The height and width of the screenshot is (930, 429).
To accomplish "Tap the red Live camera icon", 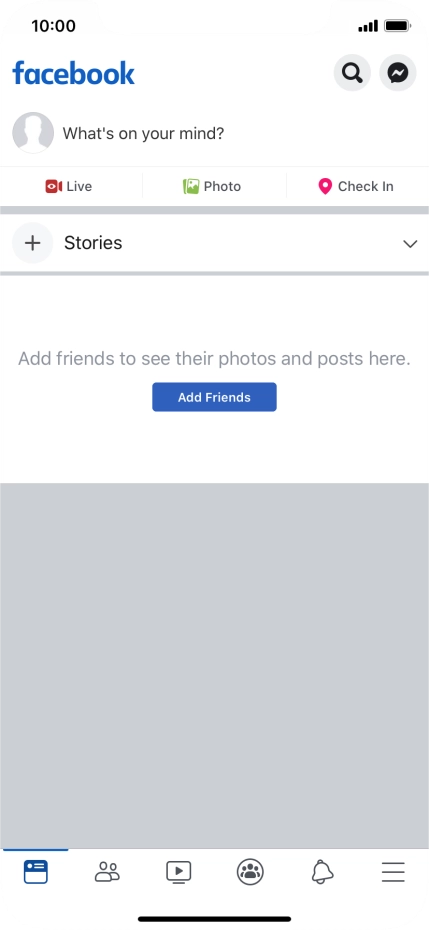I will pyautogui.click(x=53, y=186).
